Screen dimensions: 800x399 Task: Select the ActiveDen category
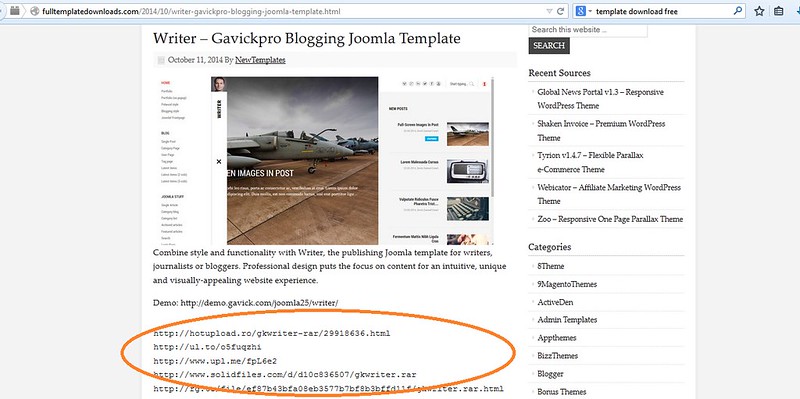point(555,302)
